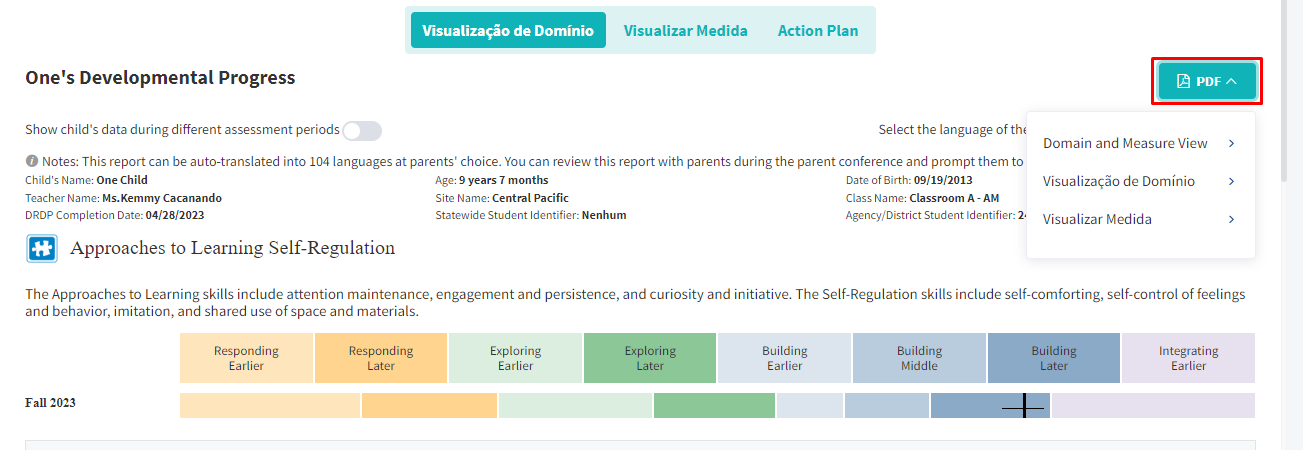The width and height of the screenshot is (1303, 450).
Task: Expand the arrow beside Visualizar Medida in the PDF menu
Action: pos(1231,219)
